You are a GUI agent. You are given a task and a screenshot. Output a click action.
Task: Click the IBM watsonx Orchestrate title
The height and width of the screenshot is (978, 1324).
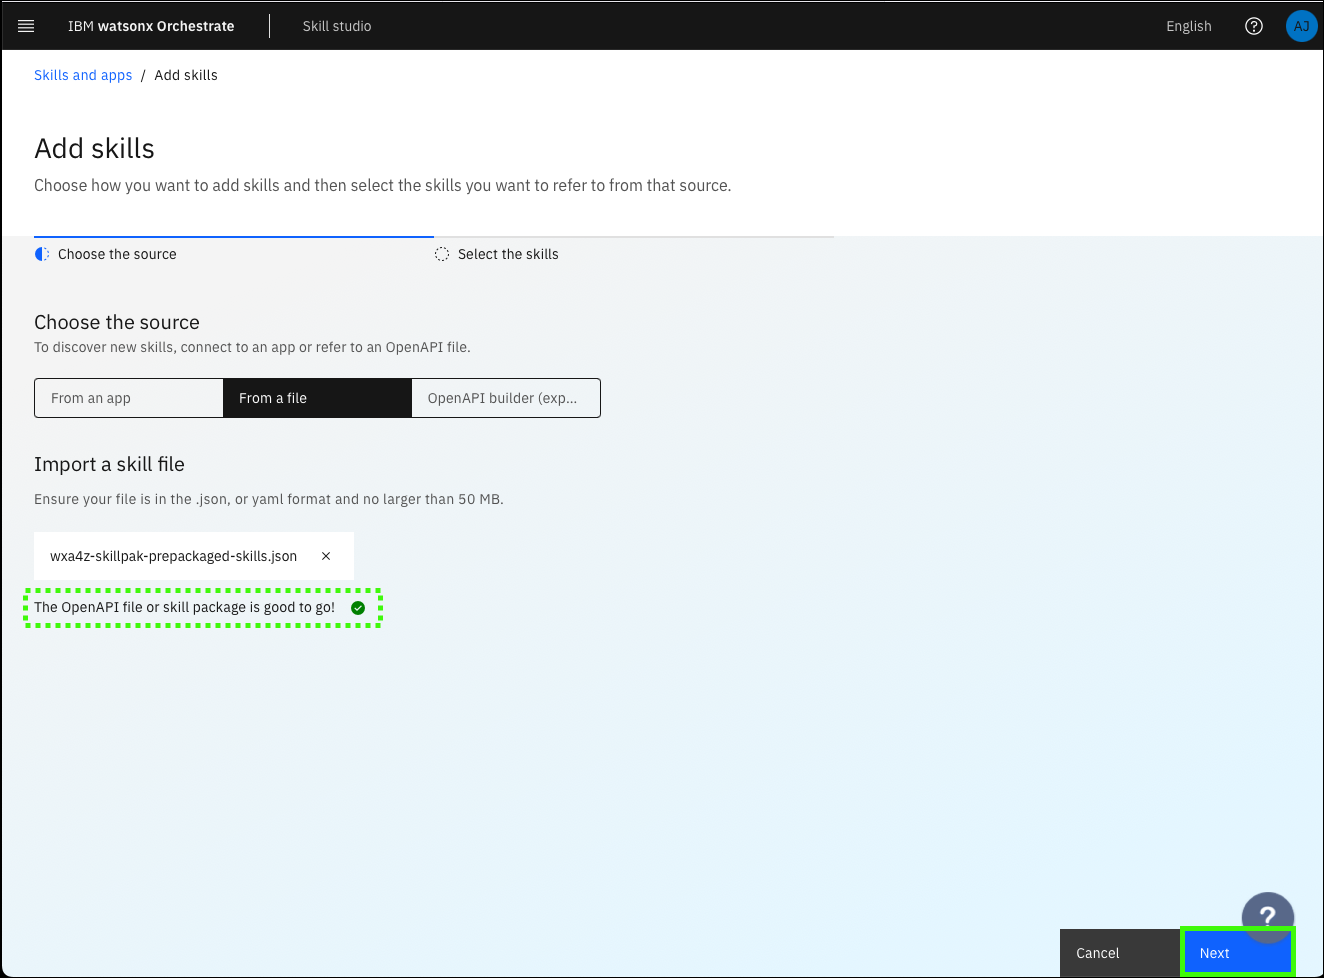[151, 26]
